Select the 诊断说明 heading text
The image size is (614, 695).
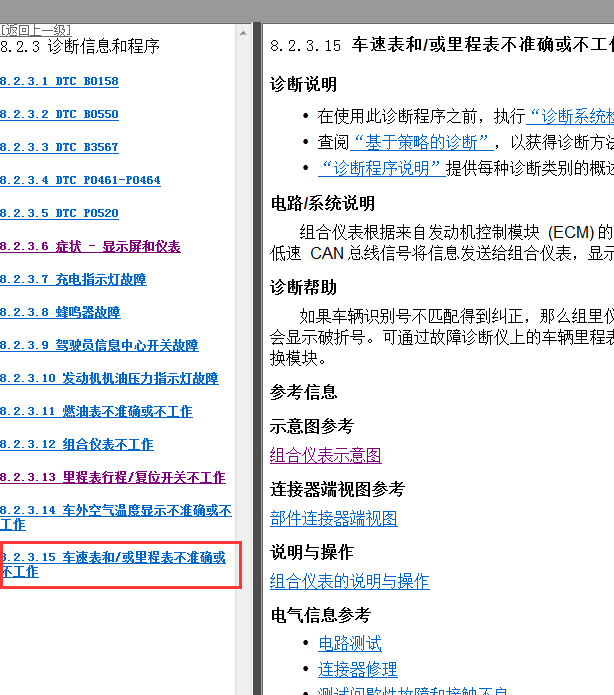304,84
